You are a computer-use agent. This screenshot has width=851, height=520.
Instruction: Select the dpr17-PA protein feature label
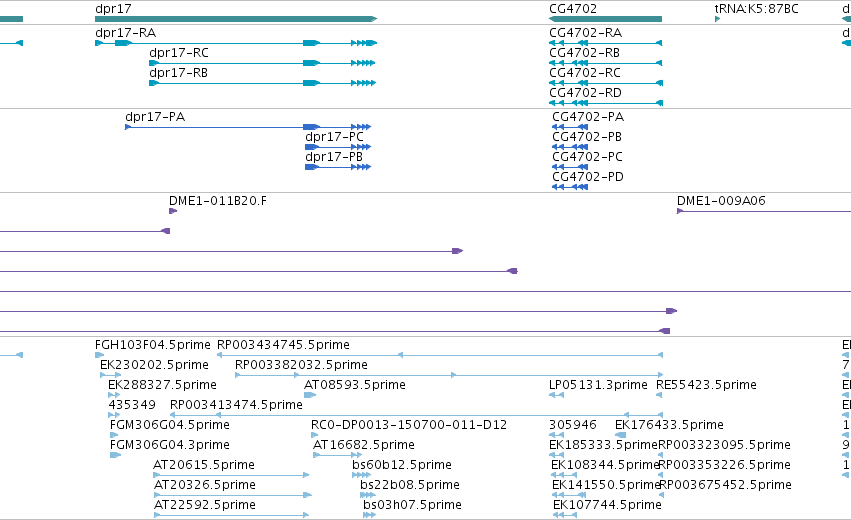tap(155, 117)
